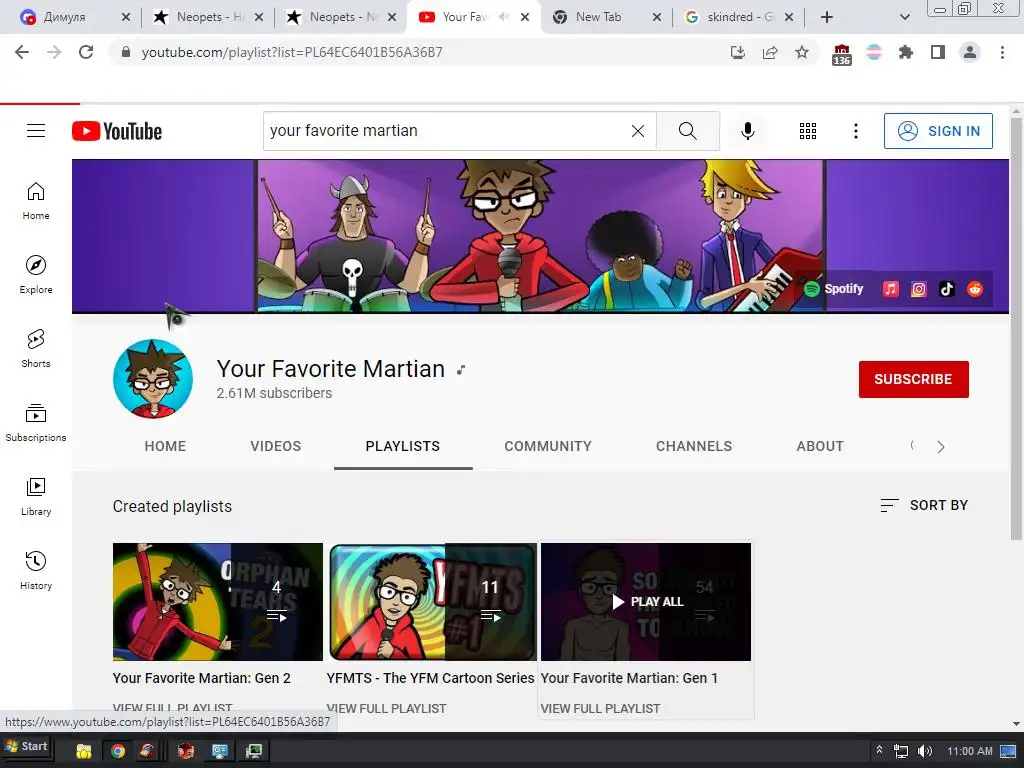The height and width of the screenshot is (768, 1024).
Task: Bookmark this page with star icon
Action: pos(802,52)
